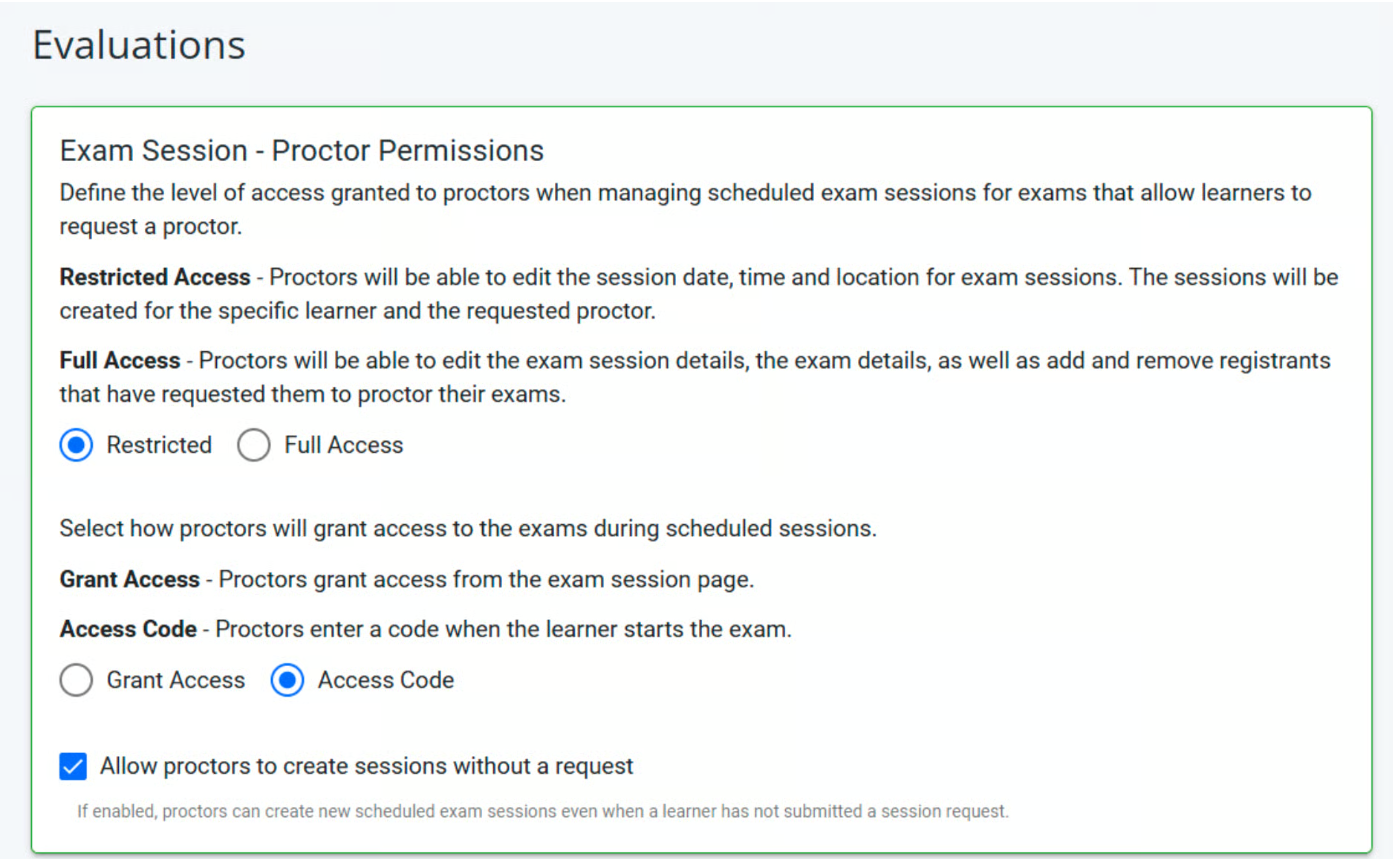The width and height of the screenshot is (1393, 859).
Task: Click the checkbox label about creating sessions
Action: click(365, 765)
